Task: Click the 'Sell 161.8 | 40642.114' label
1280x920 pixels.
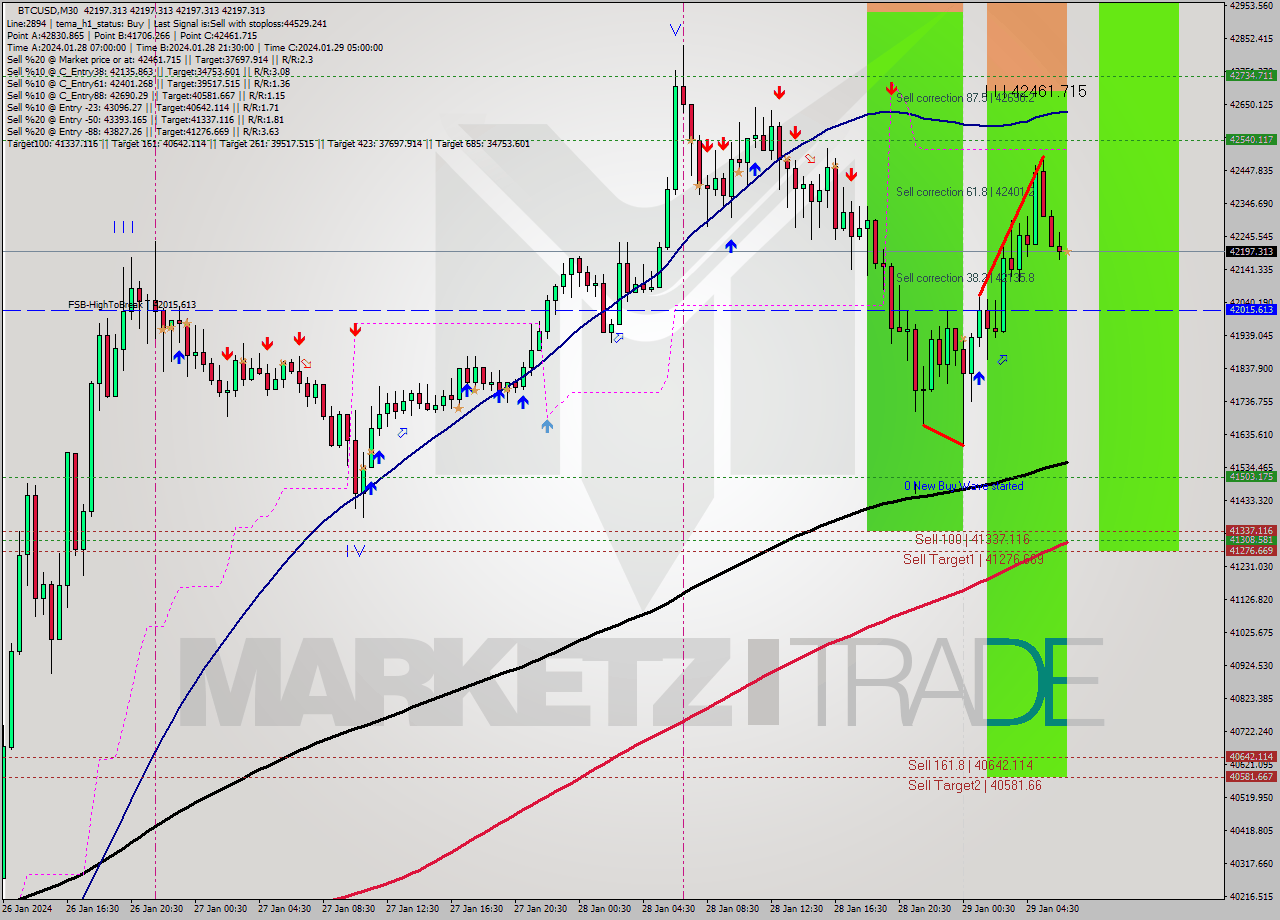Action: [970, 765]
